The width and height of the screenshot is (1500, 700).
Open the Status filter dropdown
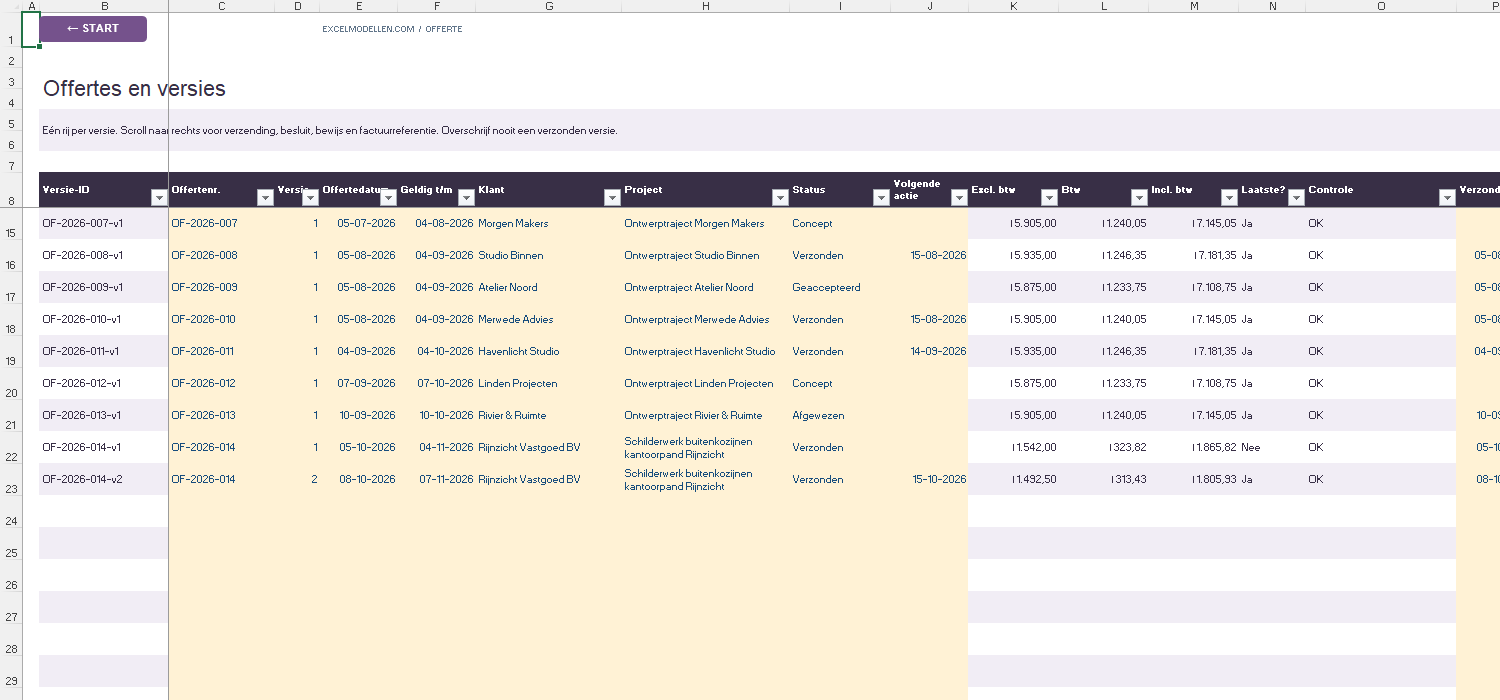pyautogui.click(x=881, y=198)
